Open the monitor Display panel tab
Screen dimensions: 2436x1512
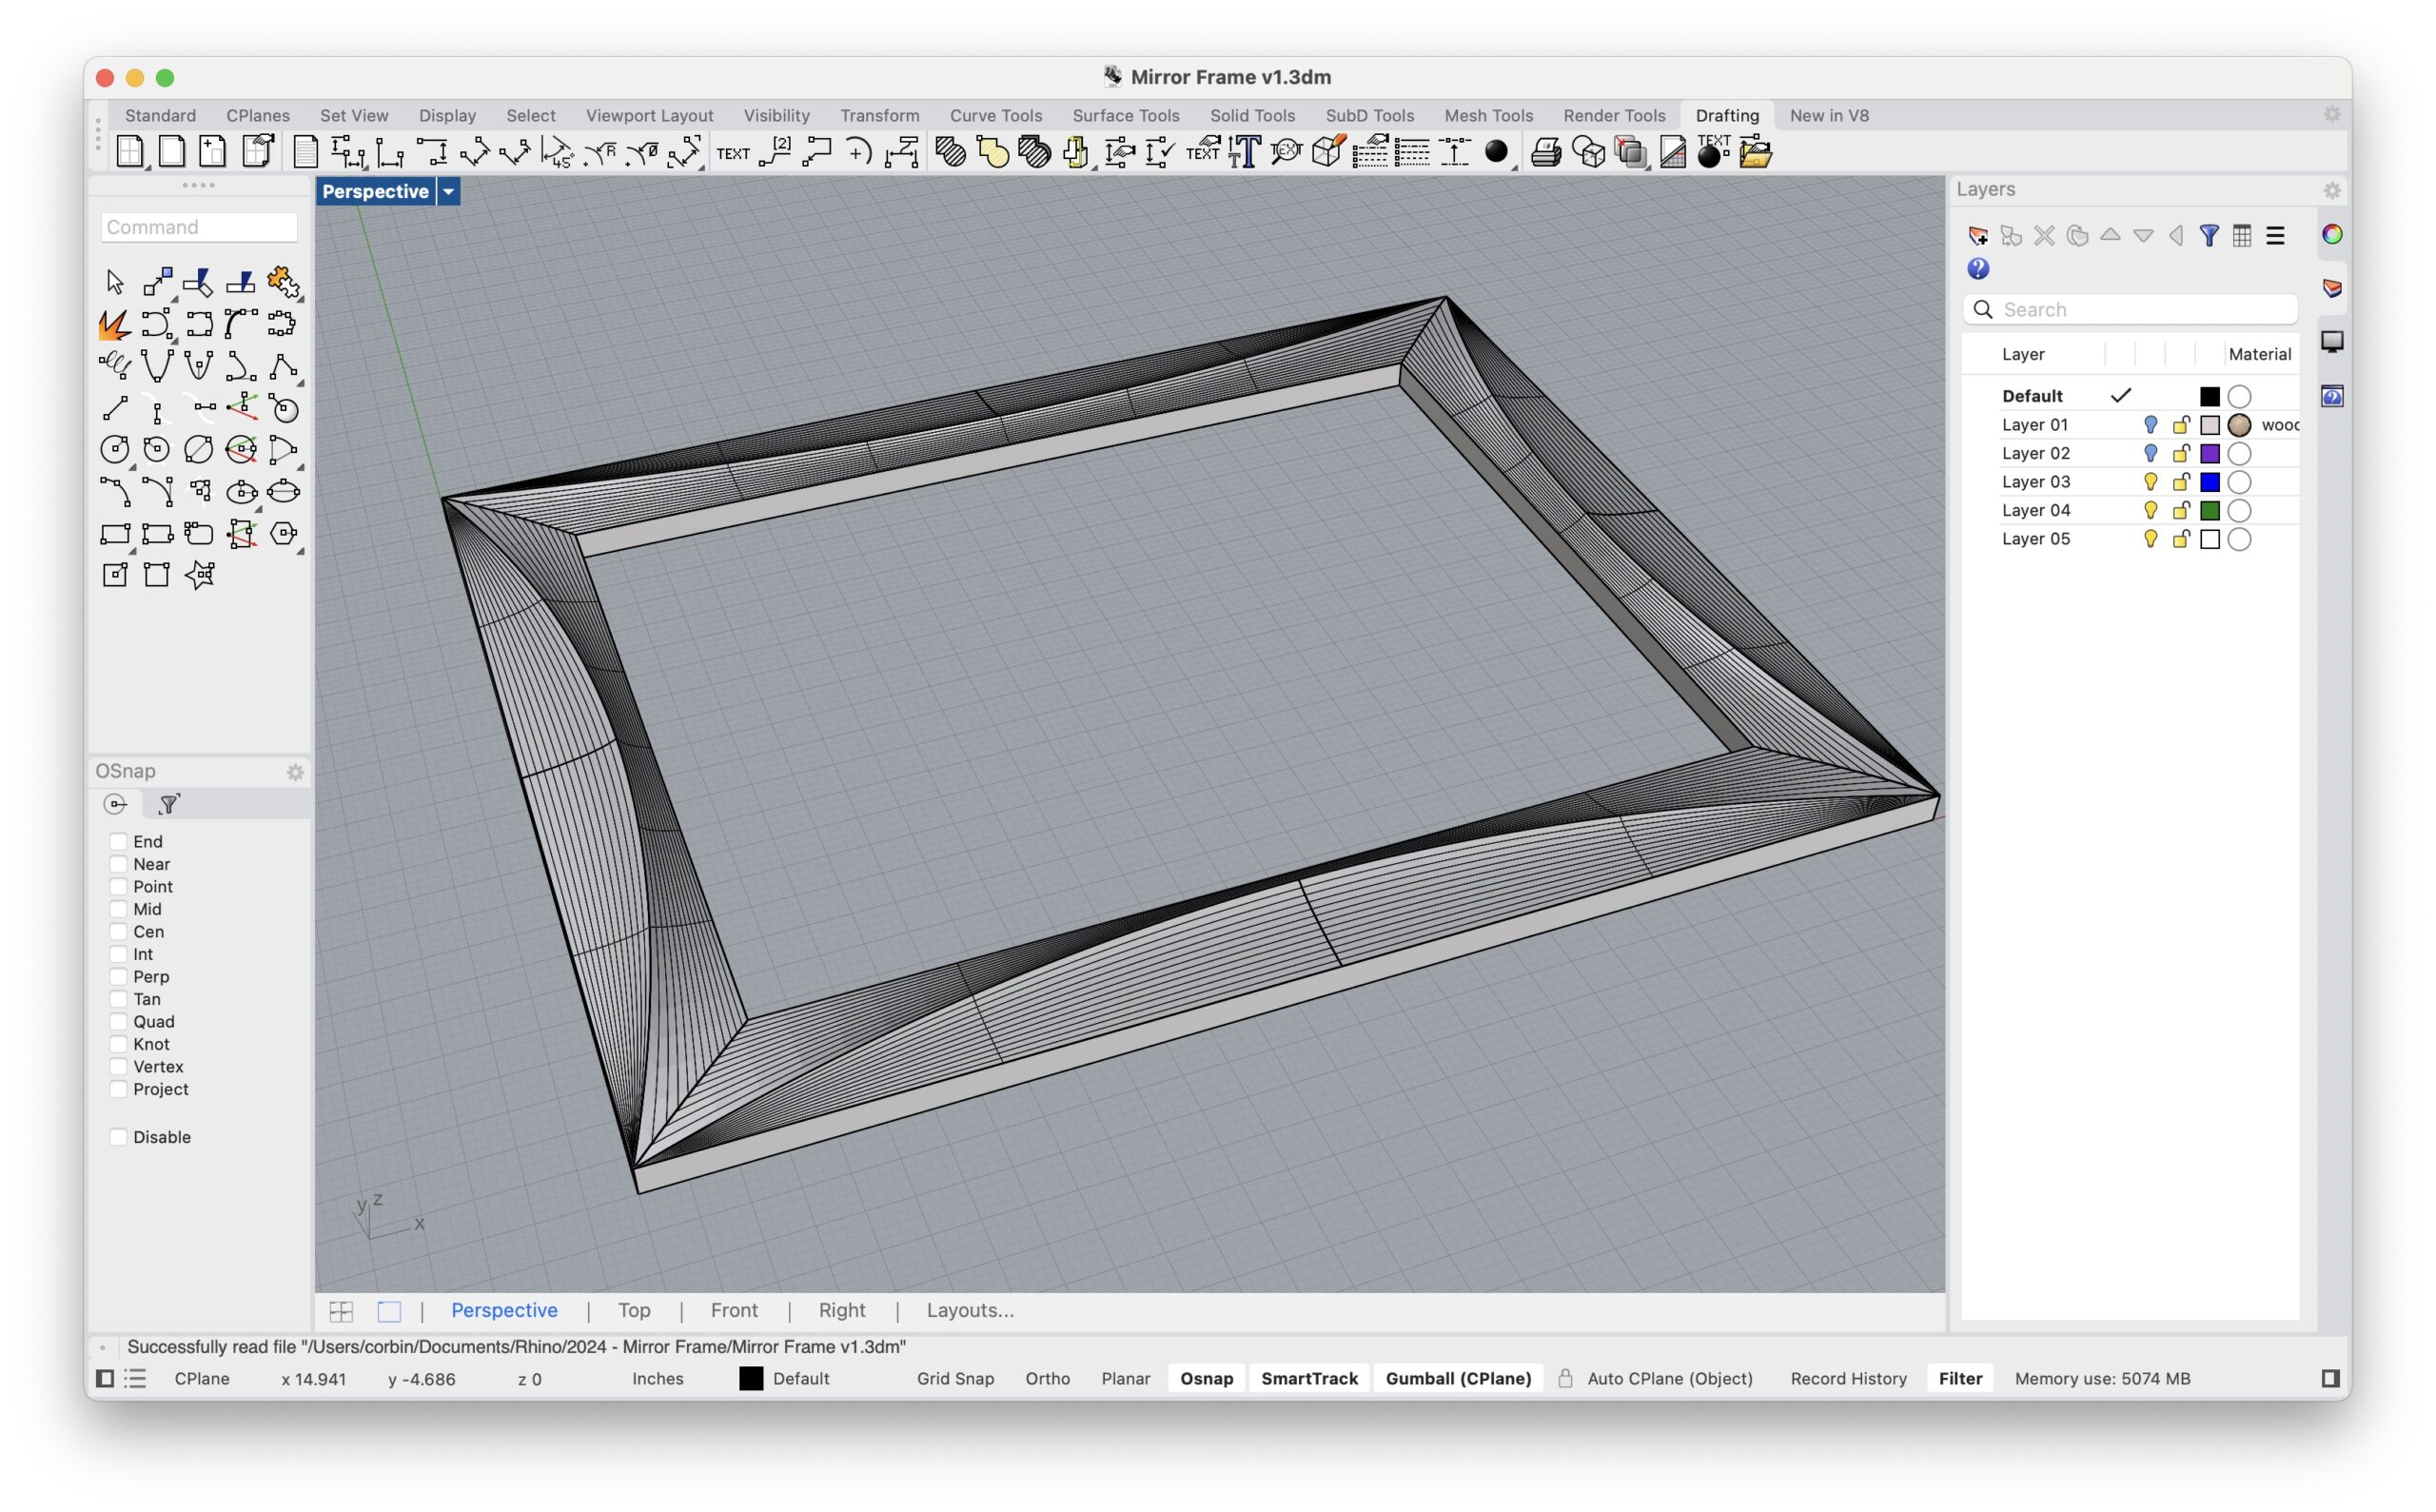[2332, 341]
